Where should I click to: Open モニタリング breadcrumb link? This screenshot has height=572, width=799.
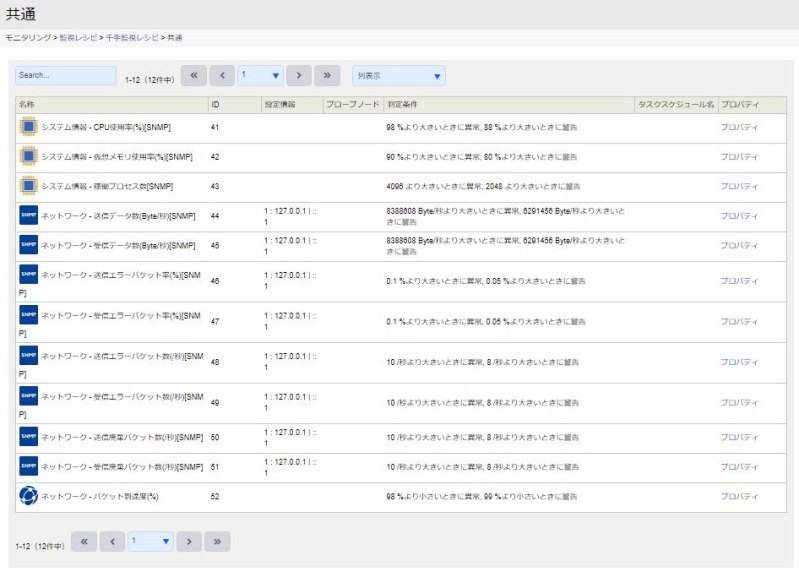(28, 38)
